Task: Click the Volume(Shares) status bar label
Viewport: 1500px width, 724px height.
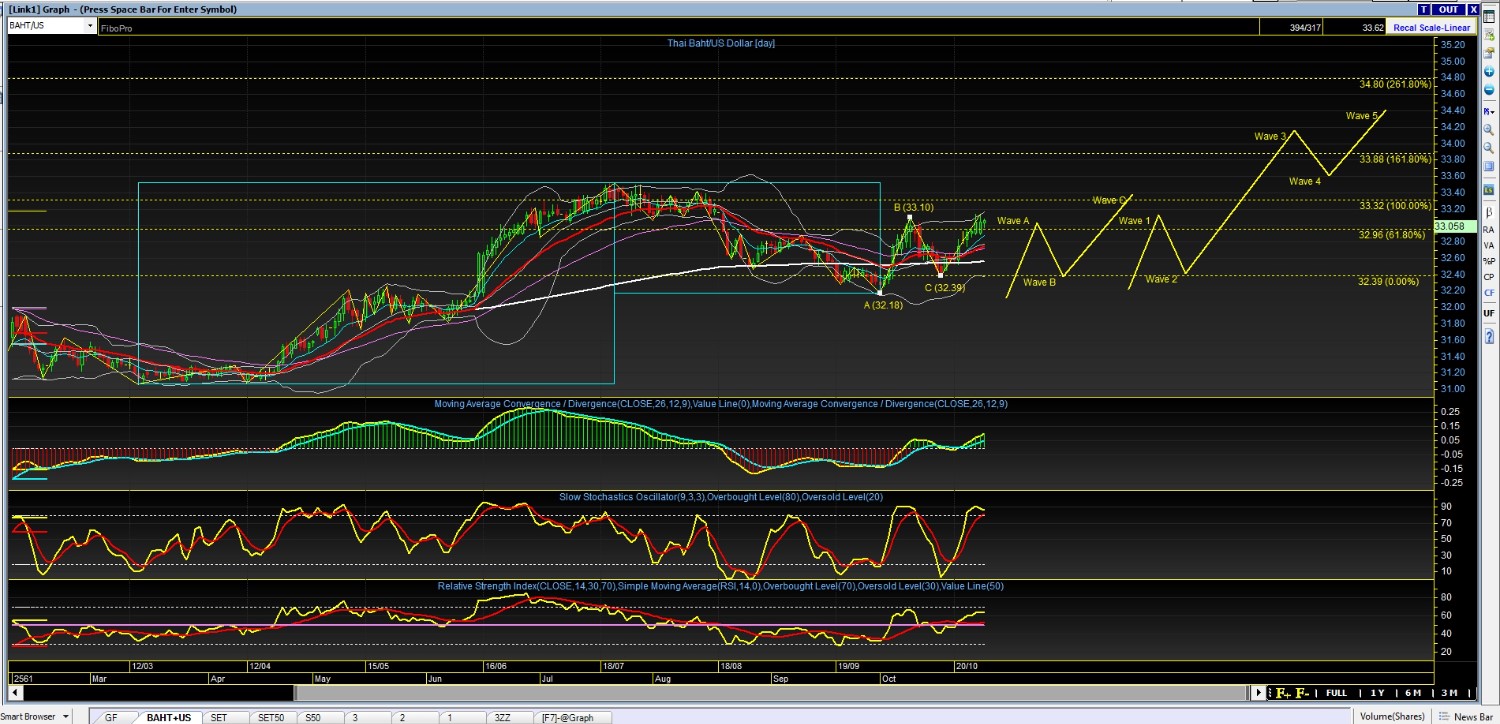Action: (x=1394, y=716)
